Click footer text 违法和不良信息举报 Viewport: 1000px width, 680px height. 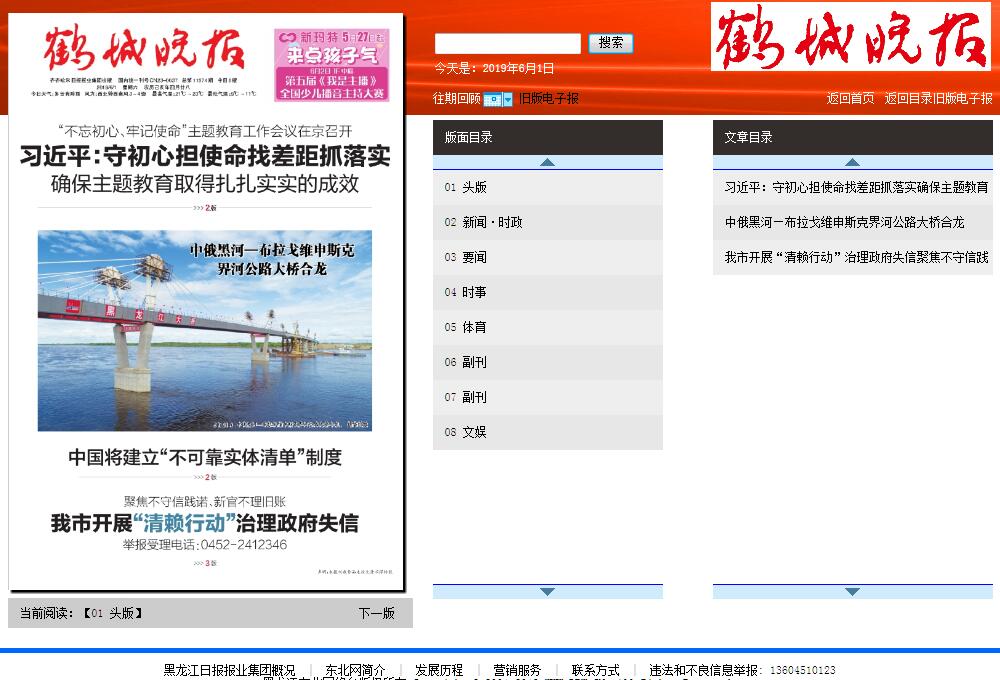pos(703,670)
